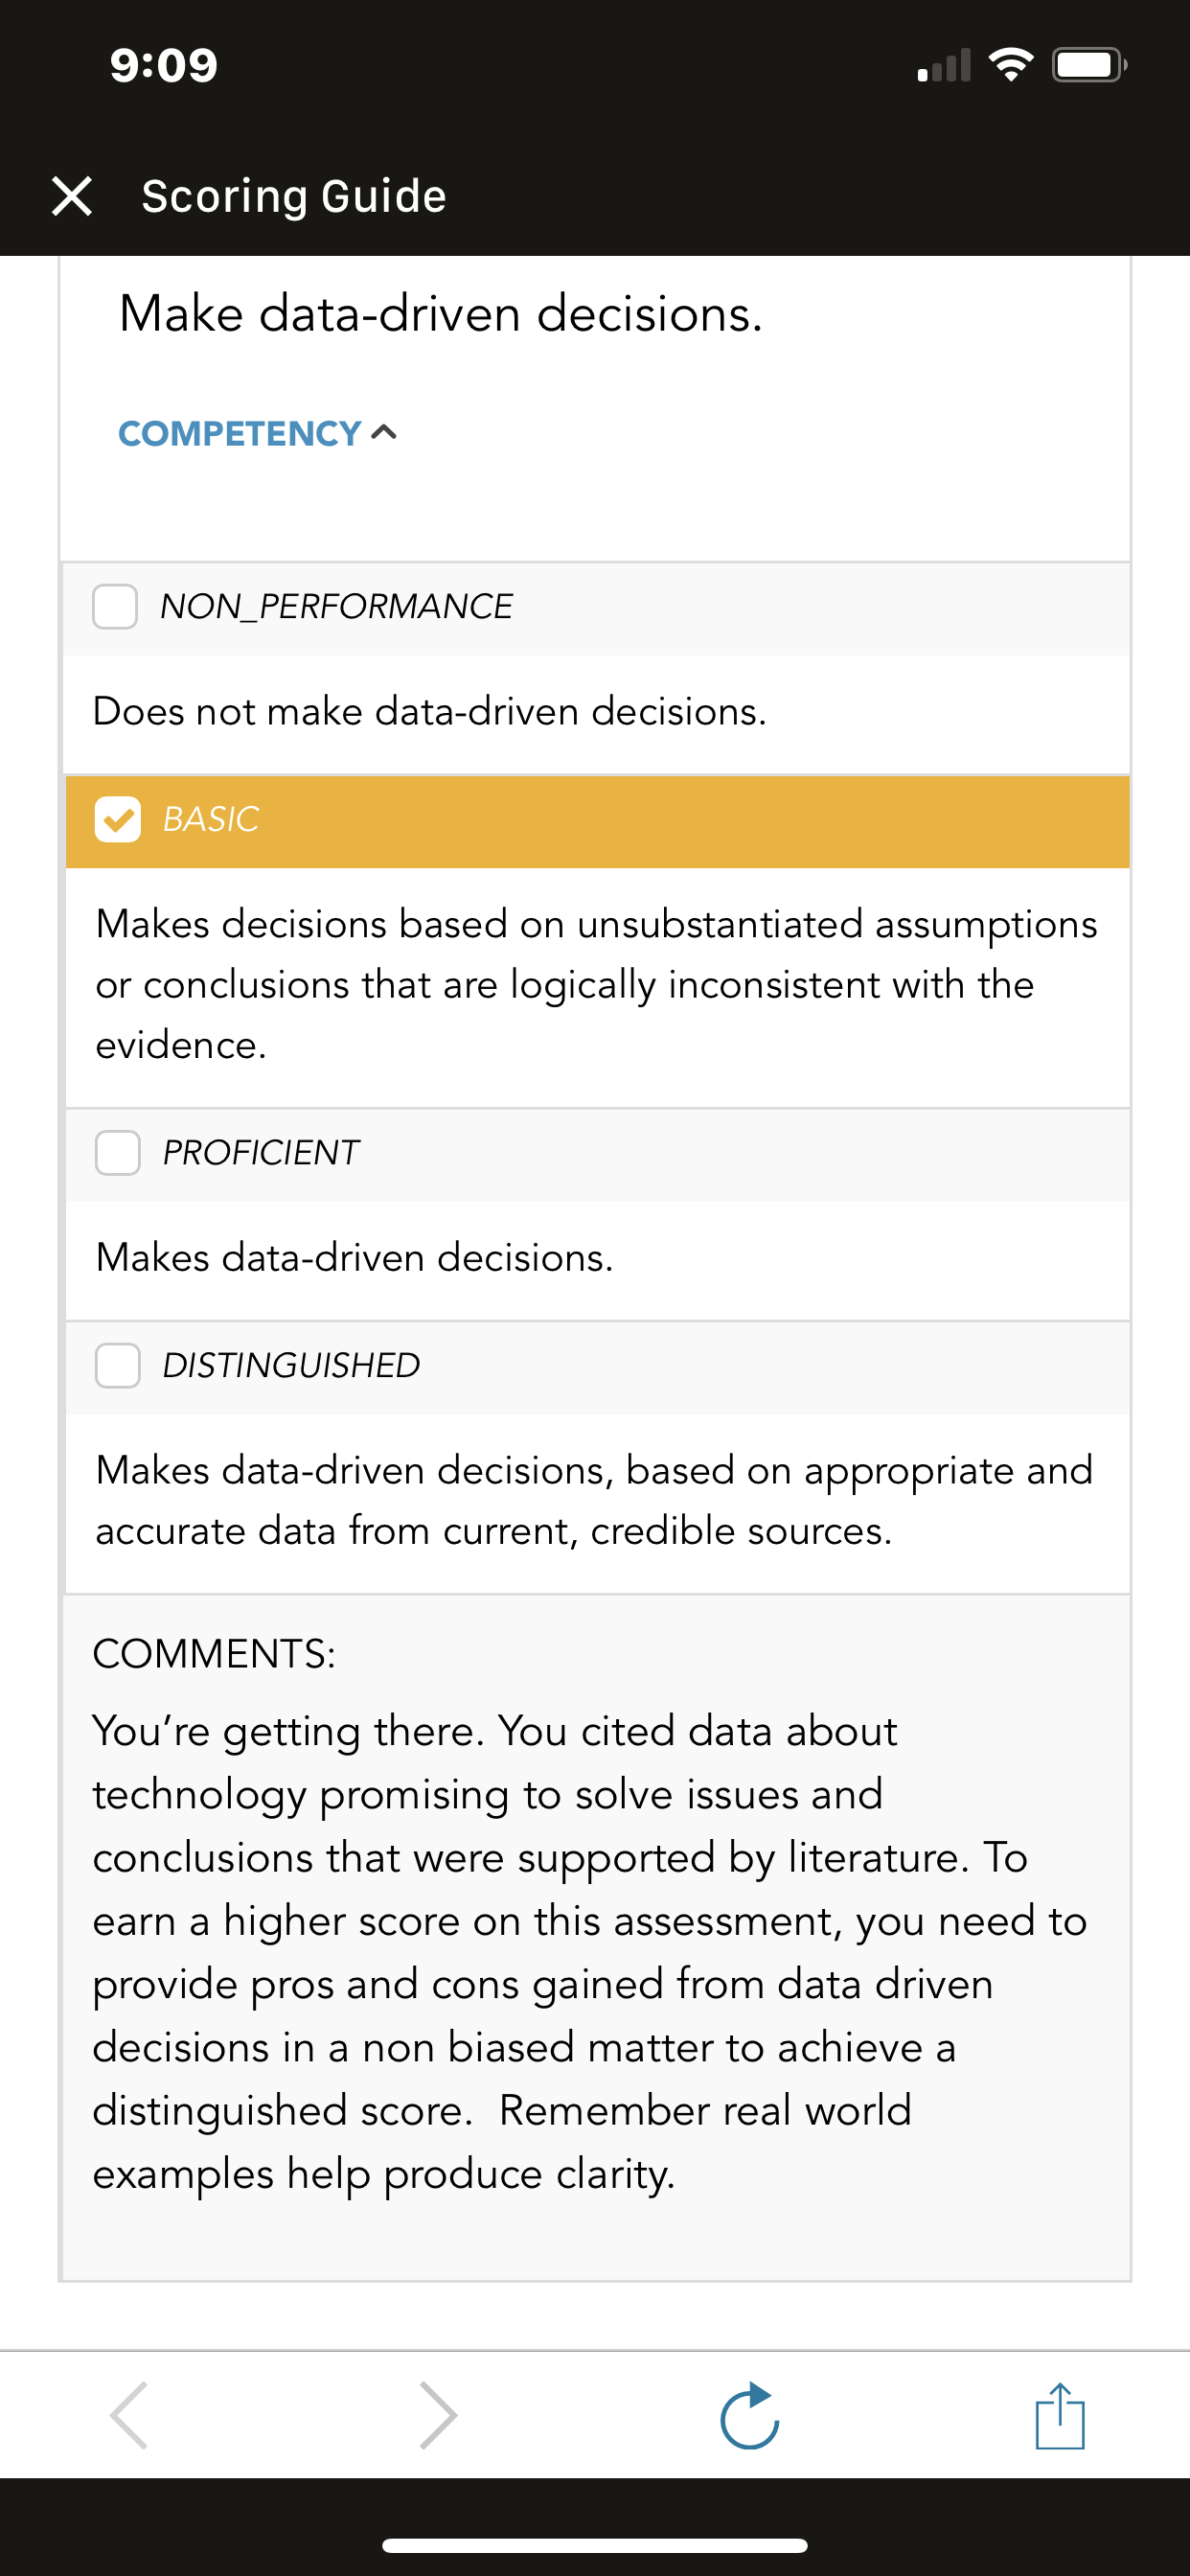Tap the Scoring Guide title
Viewport: 1190px width, 2576px height.
294,196
